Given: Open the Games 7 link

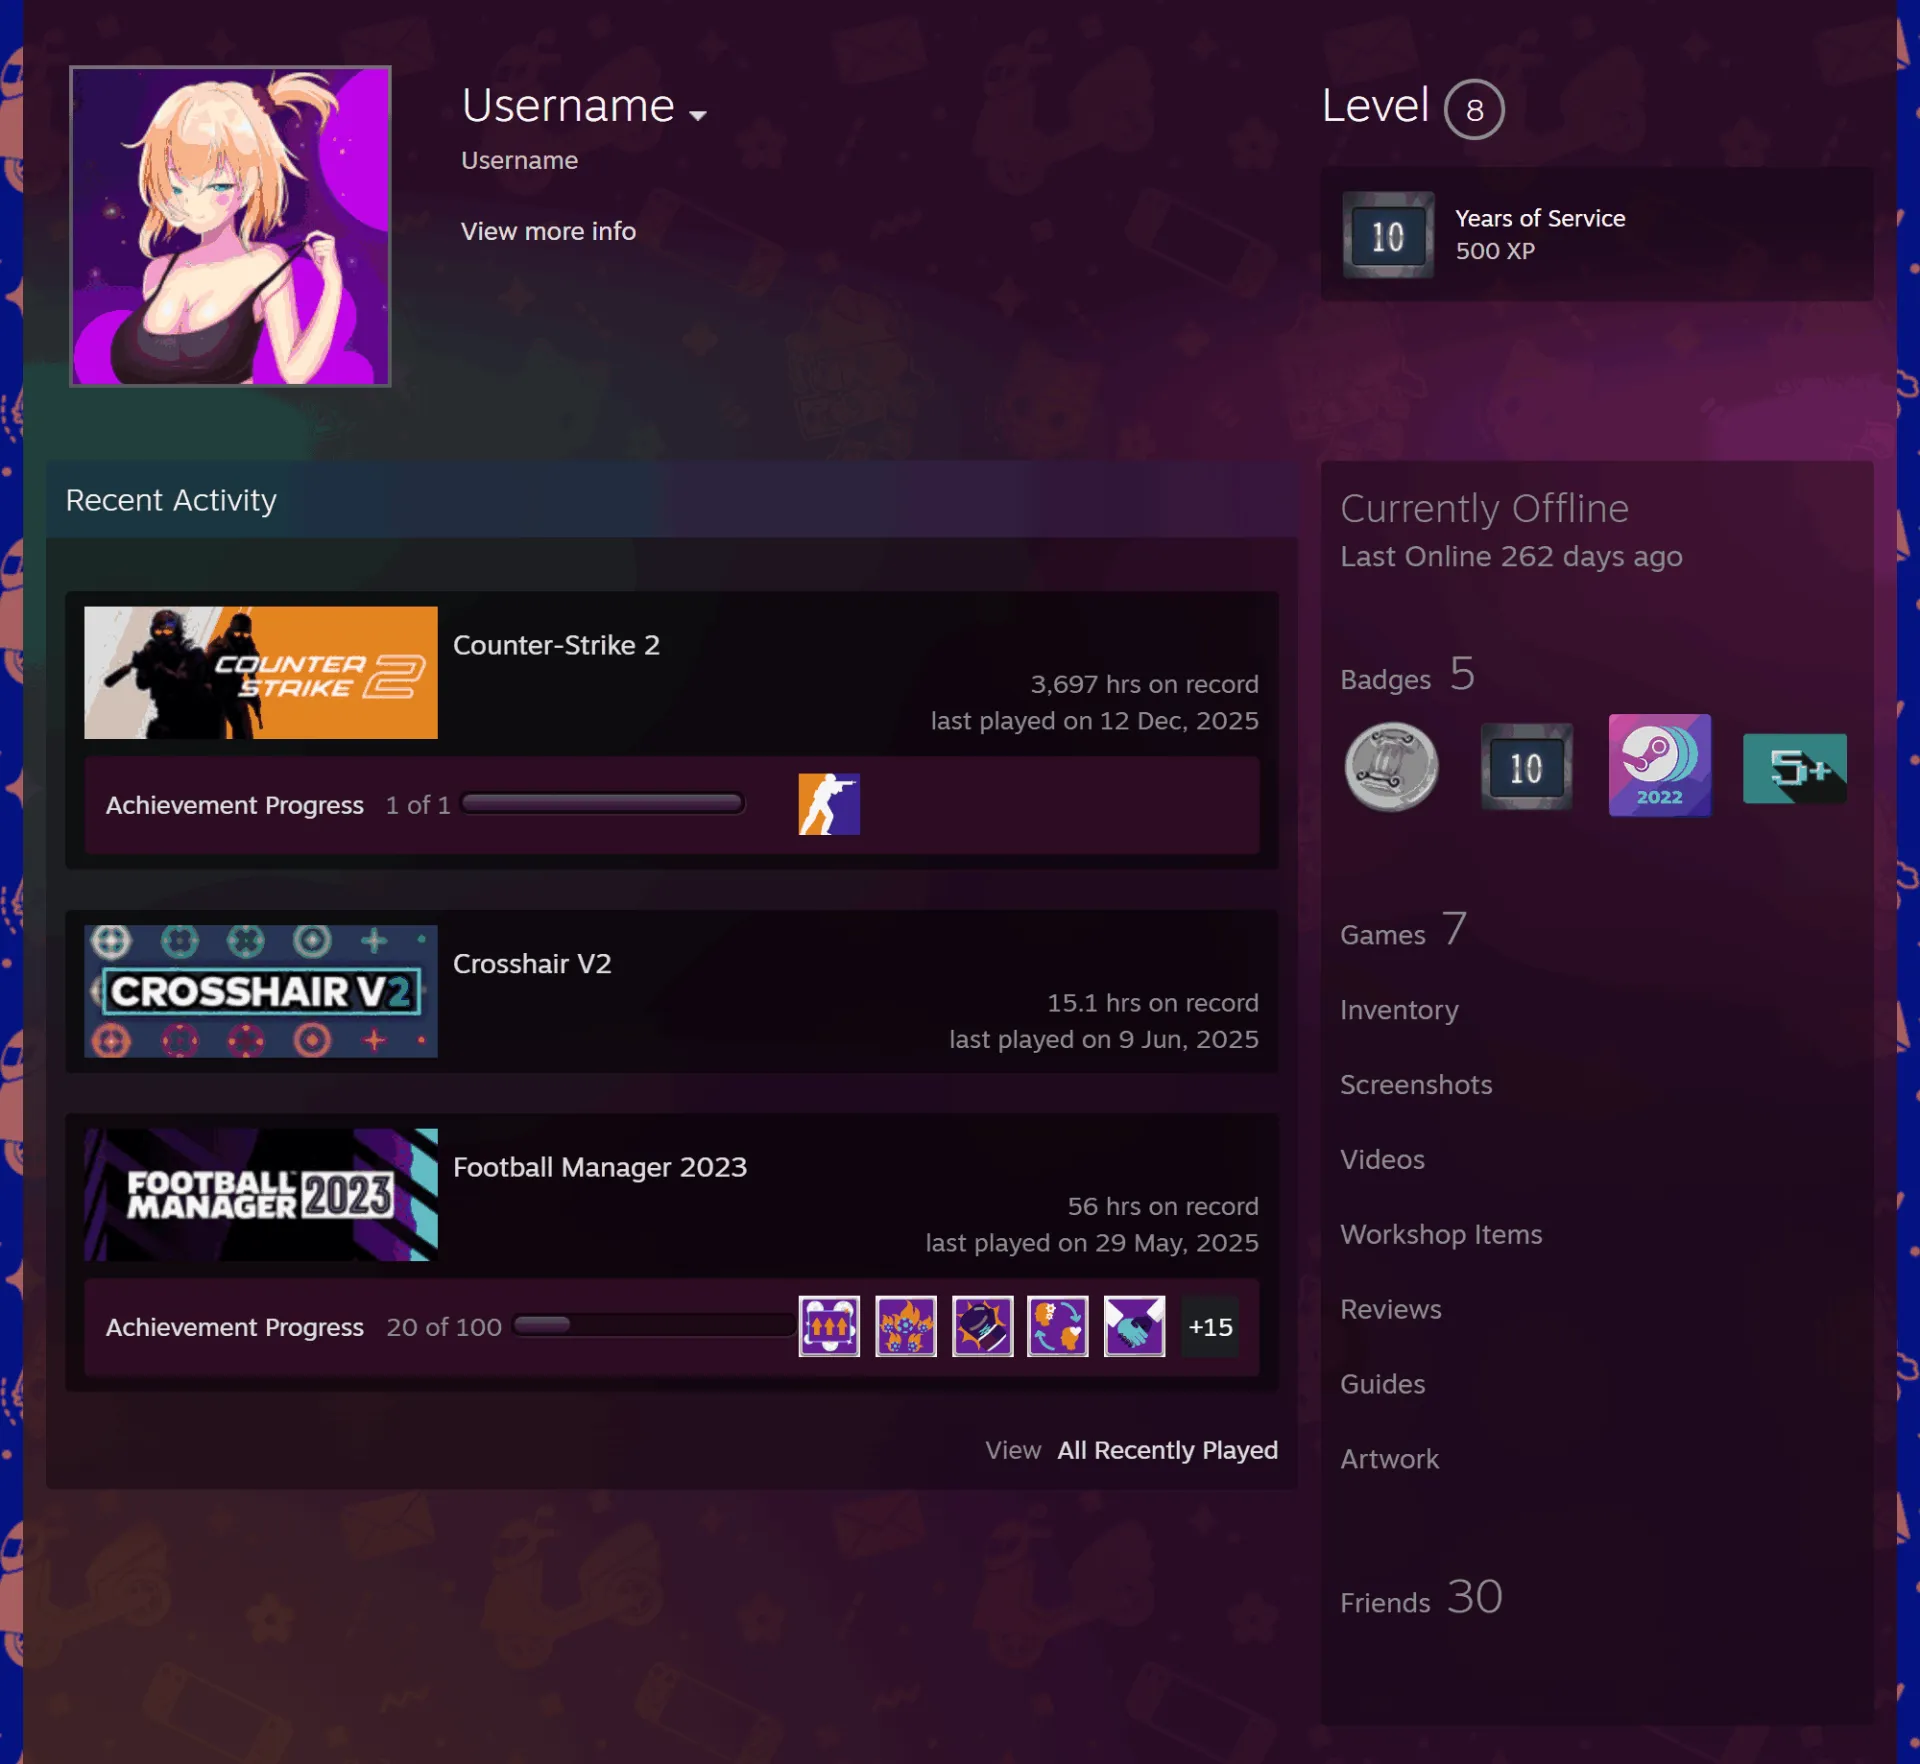Looking at the screenshot, I should [1403, 931].
